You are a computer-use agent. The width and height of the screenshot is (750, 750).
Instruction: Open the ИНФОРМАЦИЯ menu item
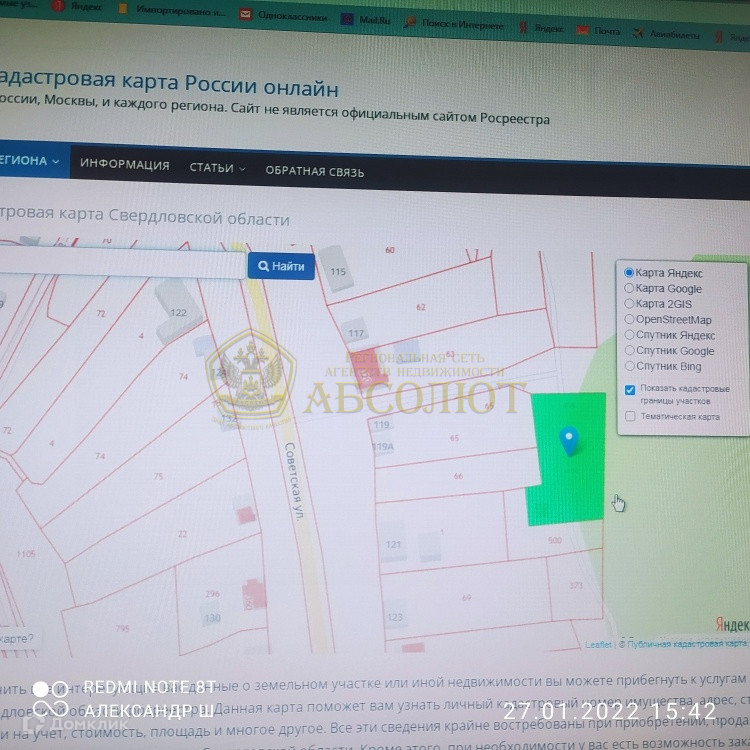tap(124, 164)
